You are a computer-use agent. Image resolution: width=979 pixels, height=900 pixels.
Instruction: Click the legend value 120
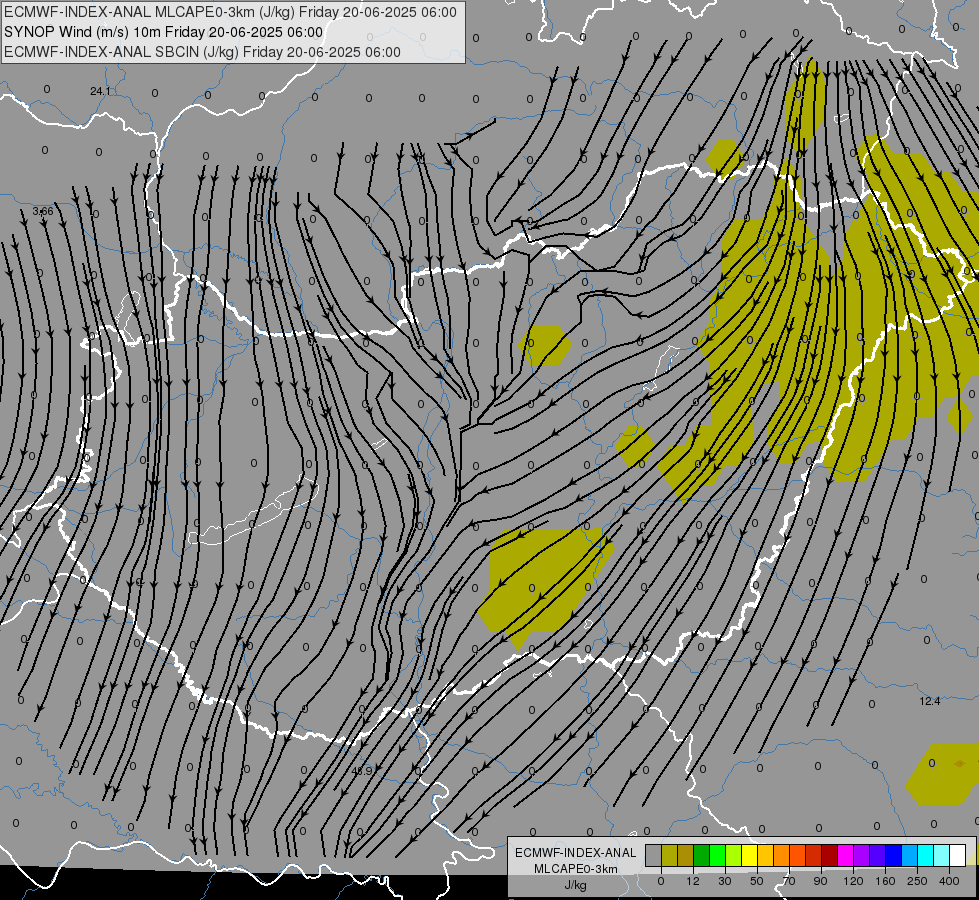pyautogui.click(x=853, y=881)
